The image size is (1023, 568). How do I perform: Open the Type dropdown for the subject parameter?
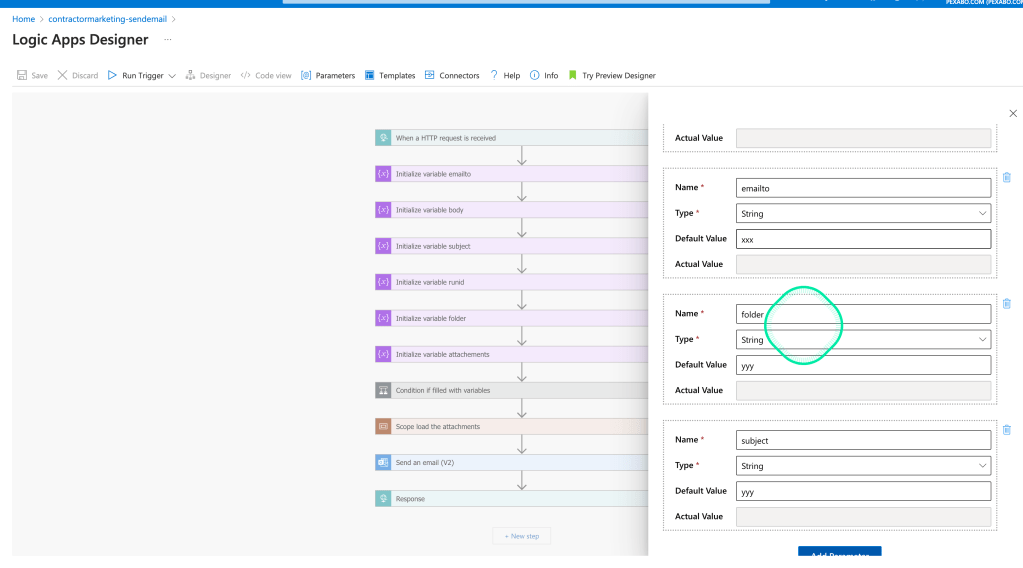pyautogui.click(x=863, y=466)
